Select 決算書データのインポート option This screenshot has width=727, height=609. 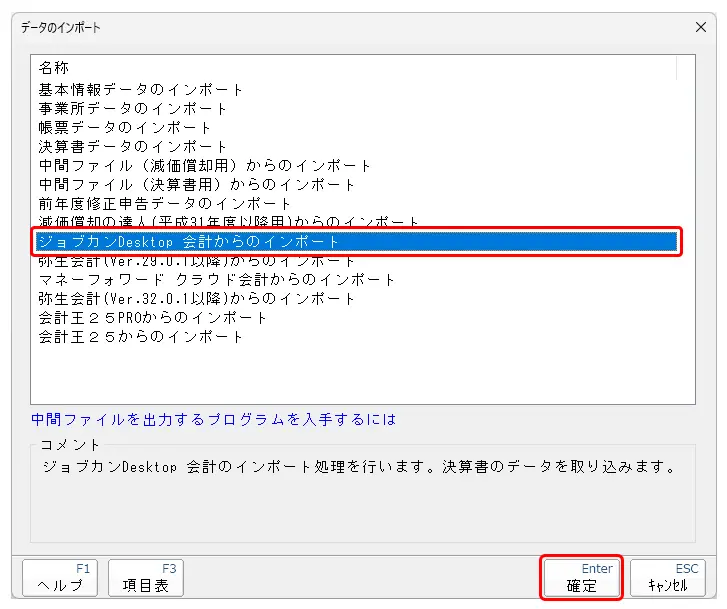click(133, 147)
